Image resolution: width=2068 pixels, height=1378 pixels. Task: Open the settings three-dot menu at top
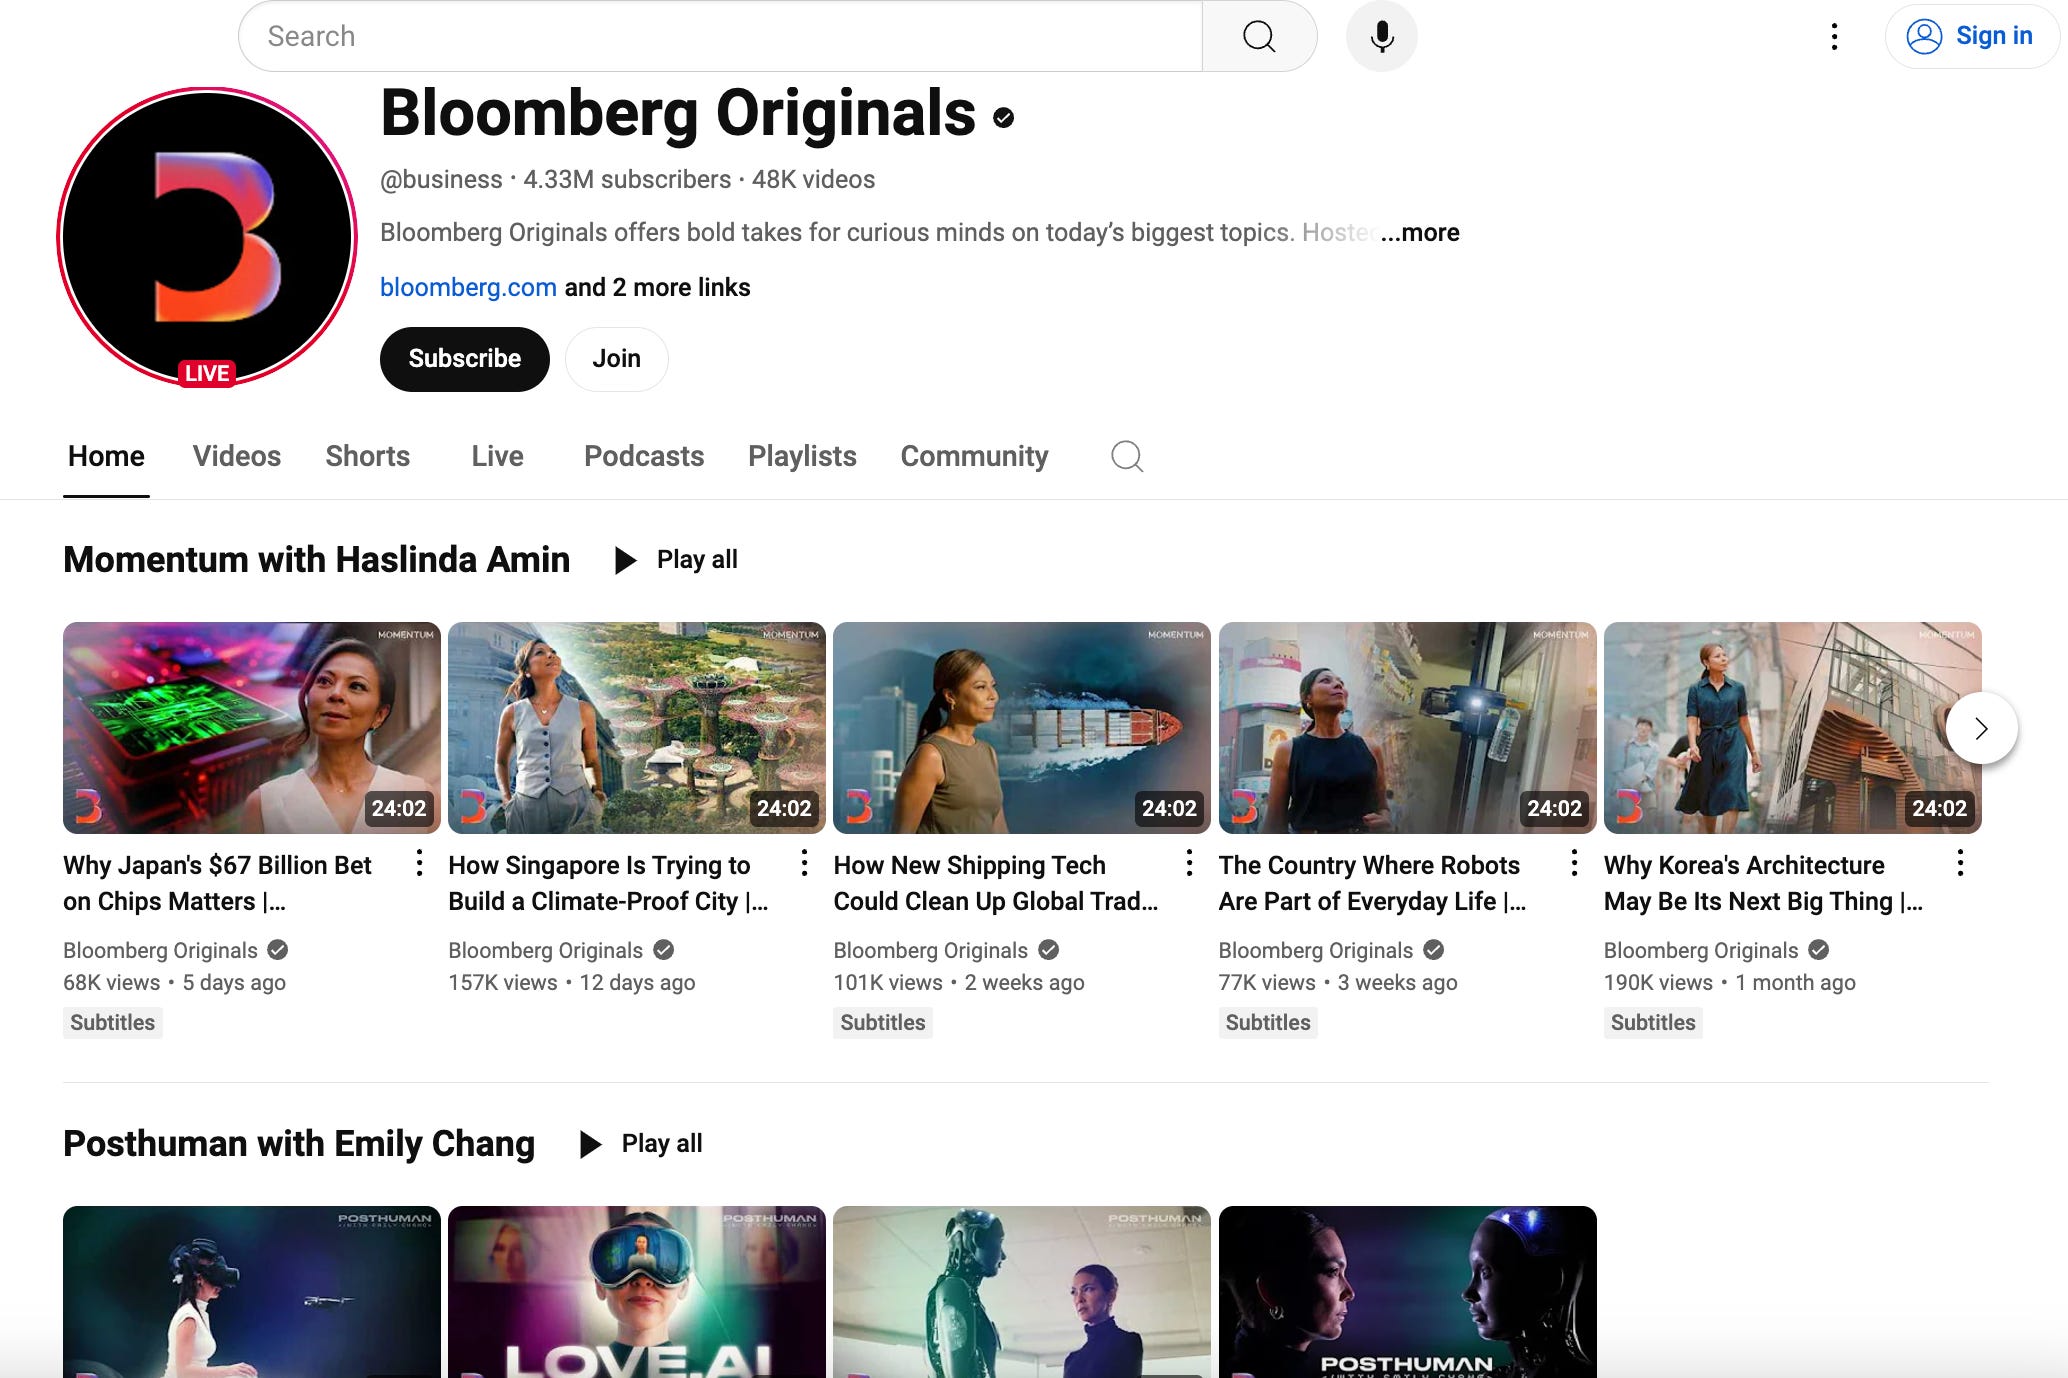coord(1834,36)
